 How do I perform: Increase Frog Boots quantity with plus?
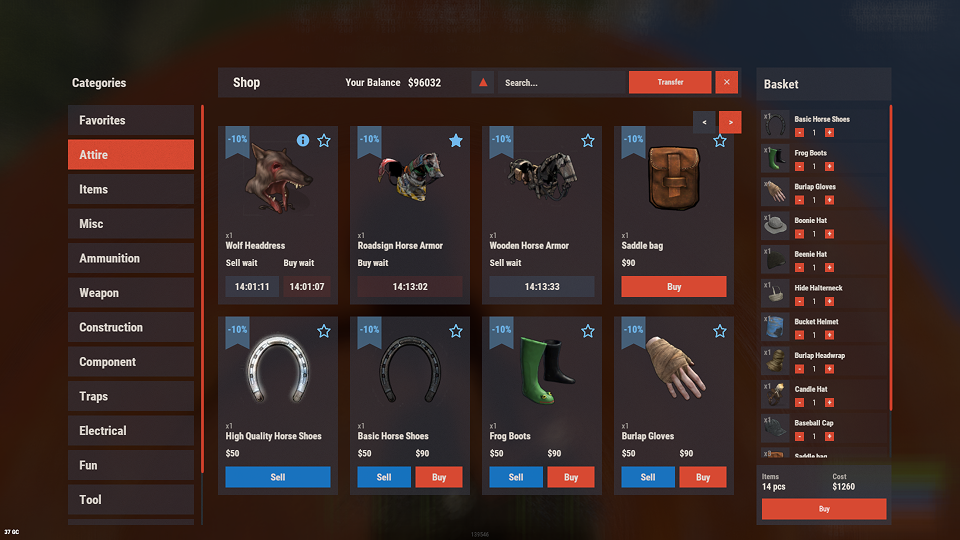[829, 167]
